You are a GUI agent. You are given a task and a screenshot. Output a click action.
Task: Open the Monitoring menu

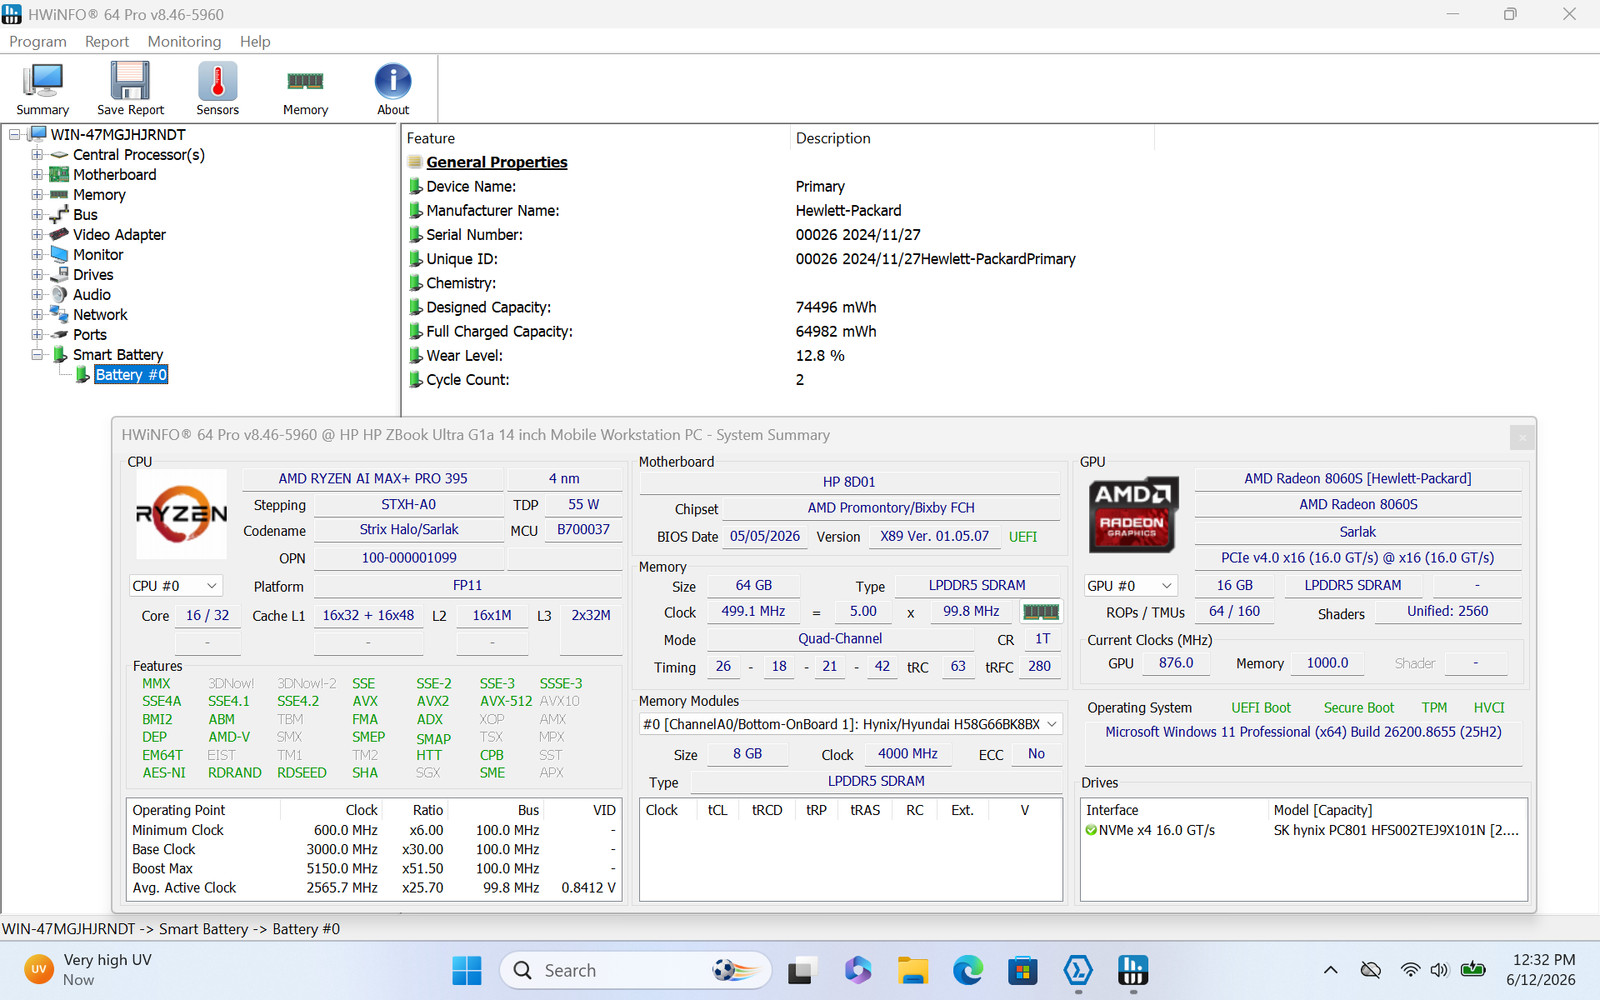(184, 41)
